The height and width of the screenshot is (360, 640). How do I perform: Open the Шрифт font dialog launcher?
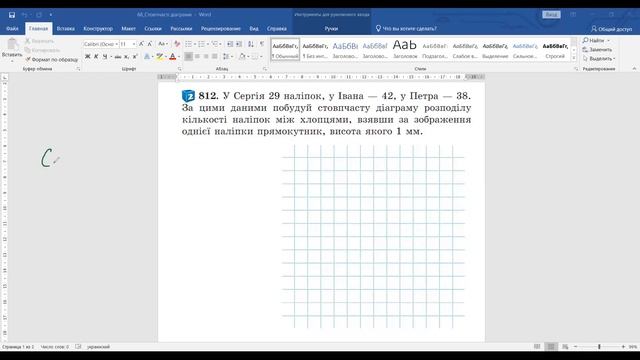tap(180, 69)
